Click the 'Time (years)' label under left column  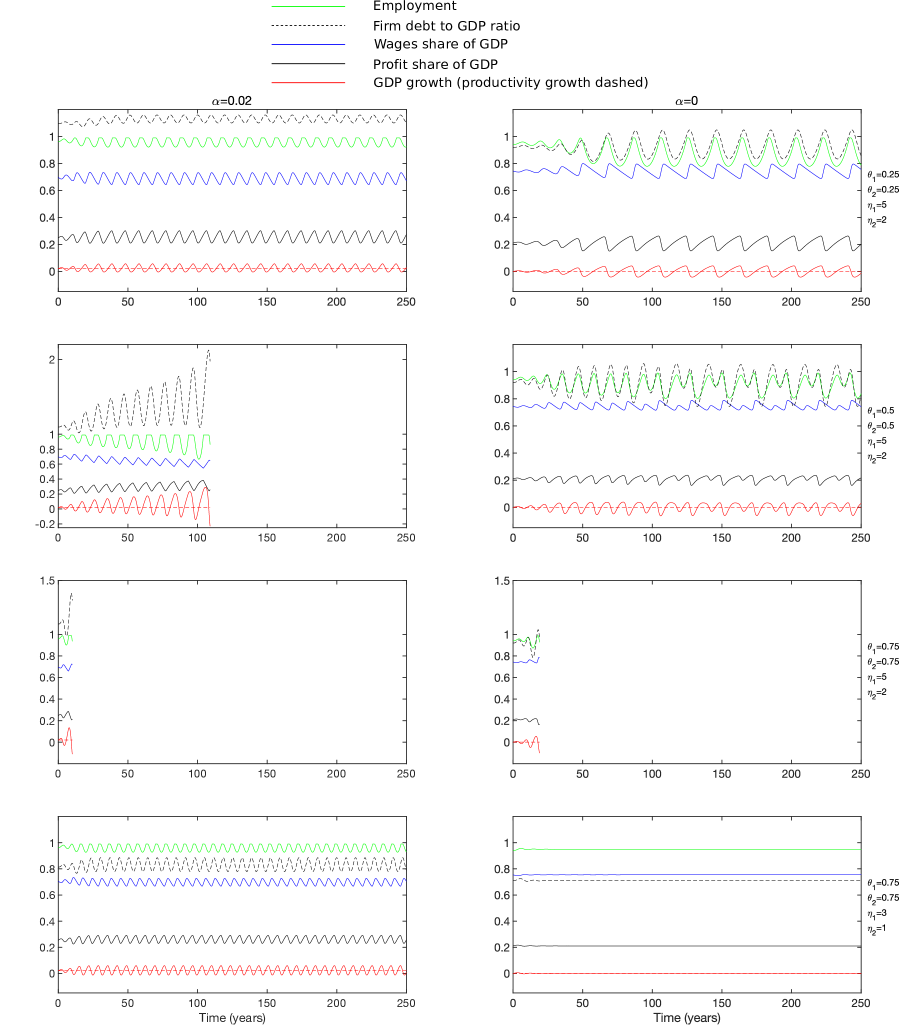click(232, 1018)
